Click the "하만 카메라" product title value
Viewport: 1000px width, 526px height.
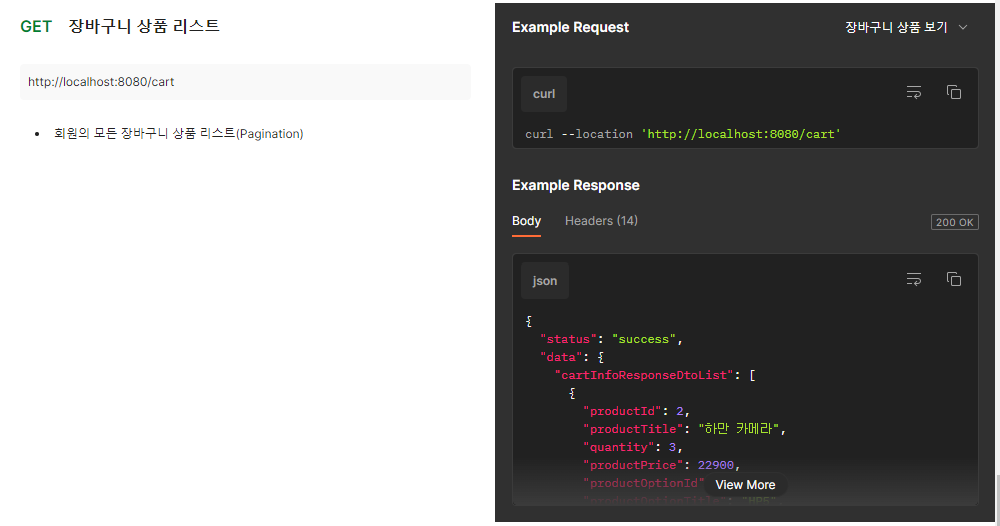[739, 429]
